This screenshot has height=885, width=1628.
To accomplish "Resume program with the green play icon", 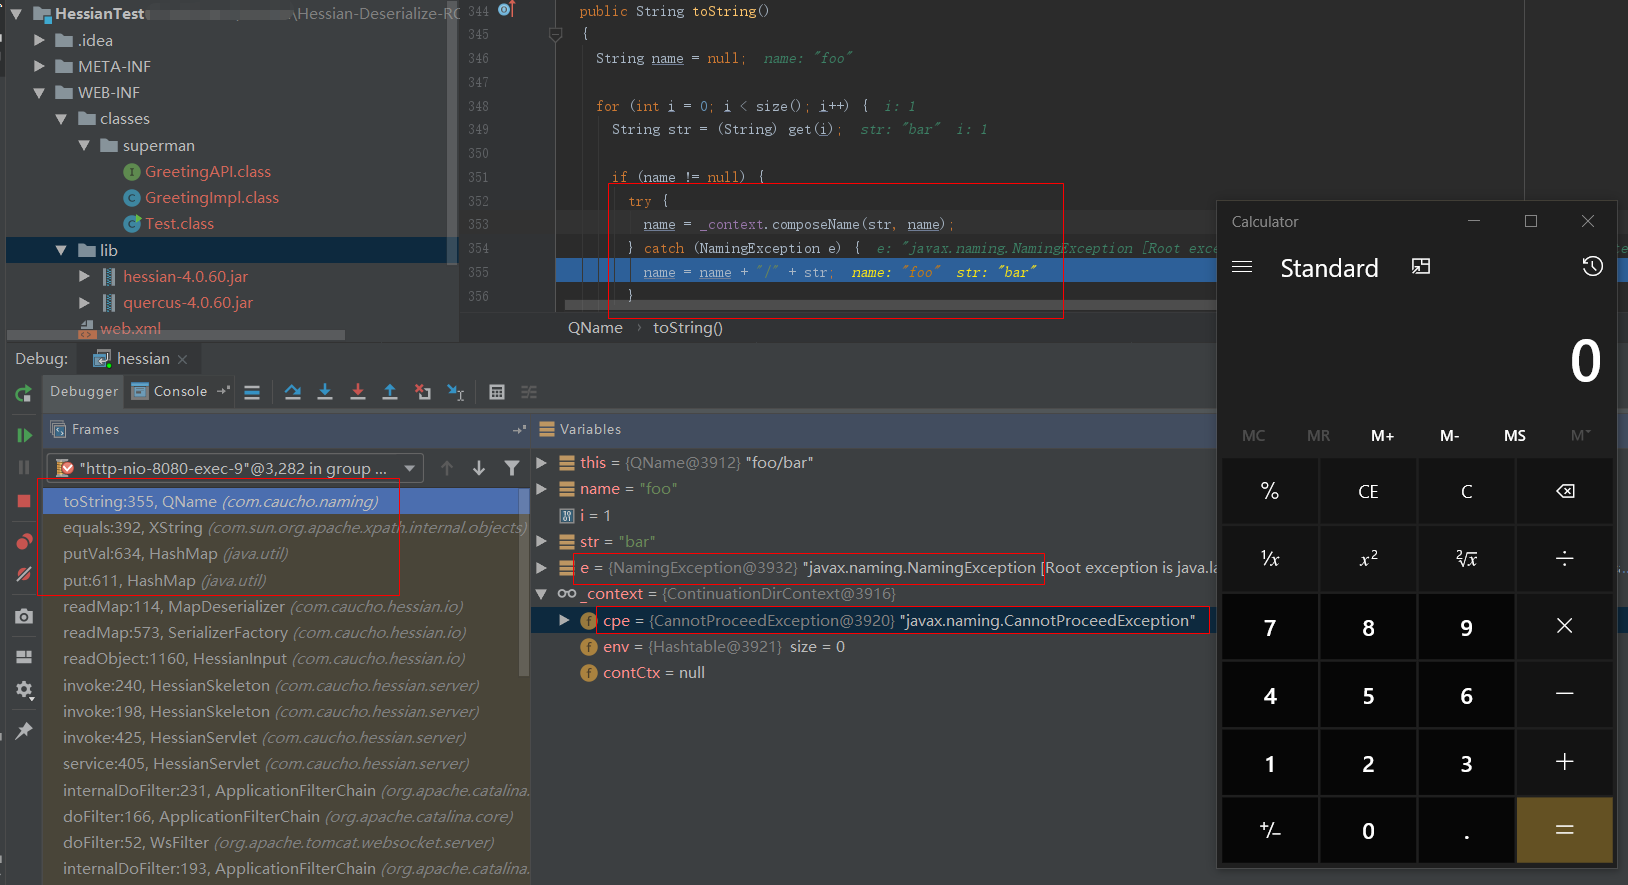I will (x=24, y=435).
